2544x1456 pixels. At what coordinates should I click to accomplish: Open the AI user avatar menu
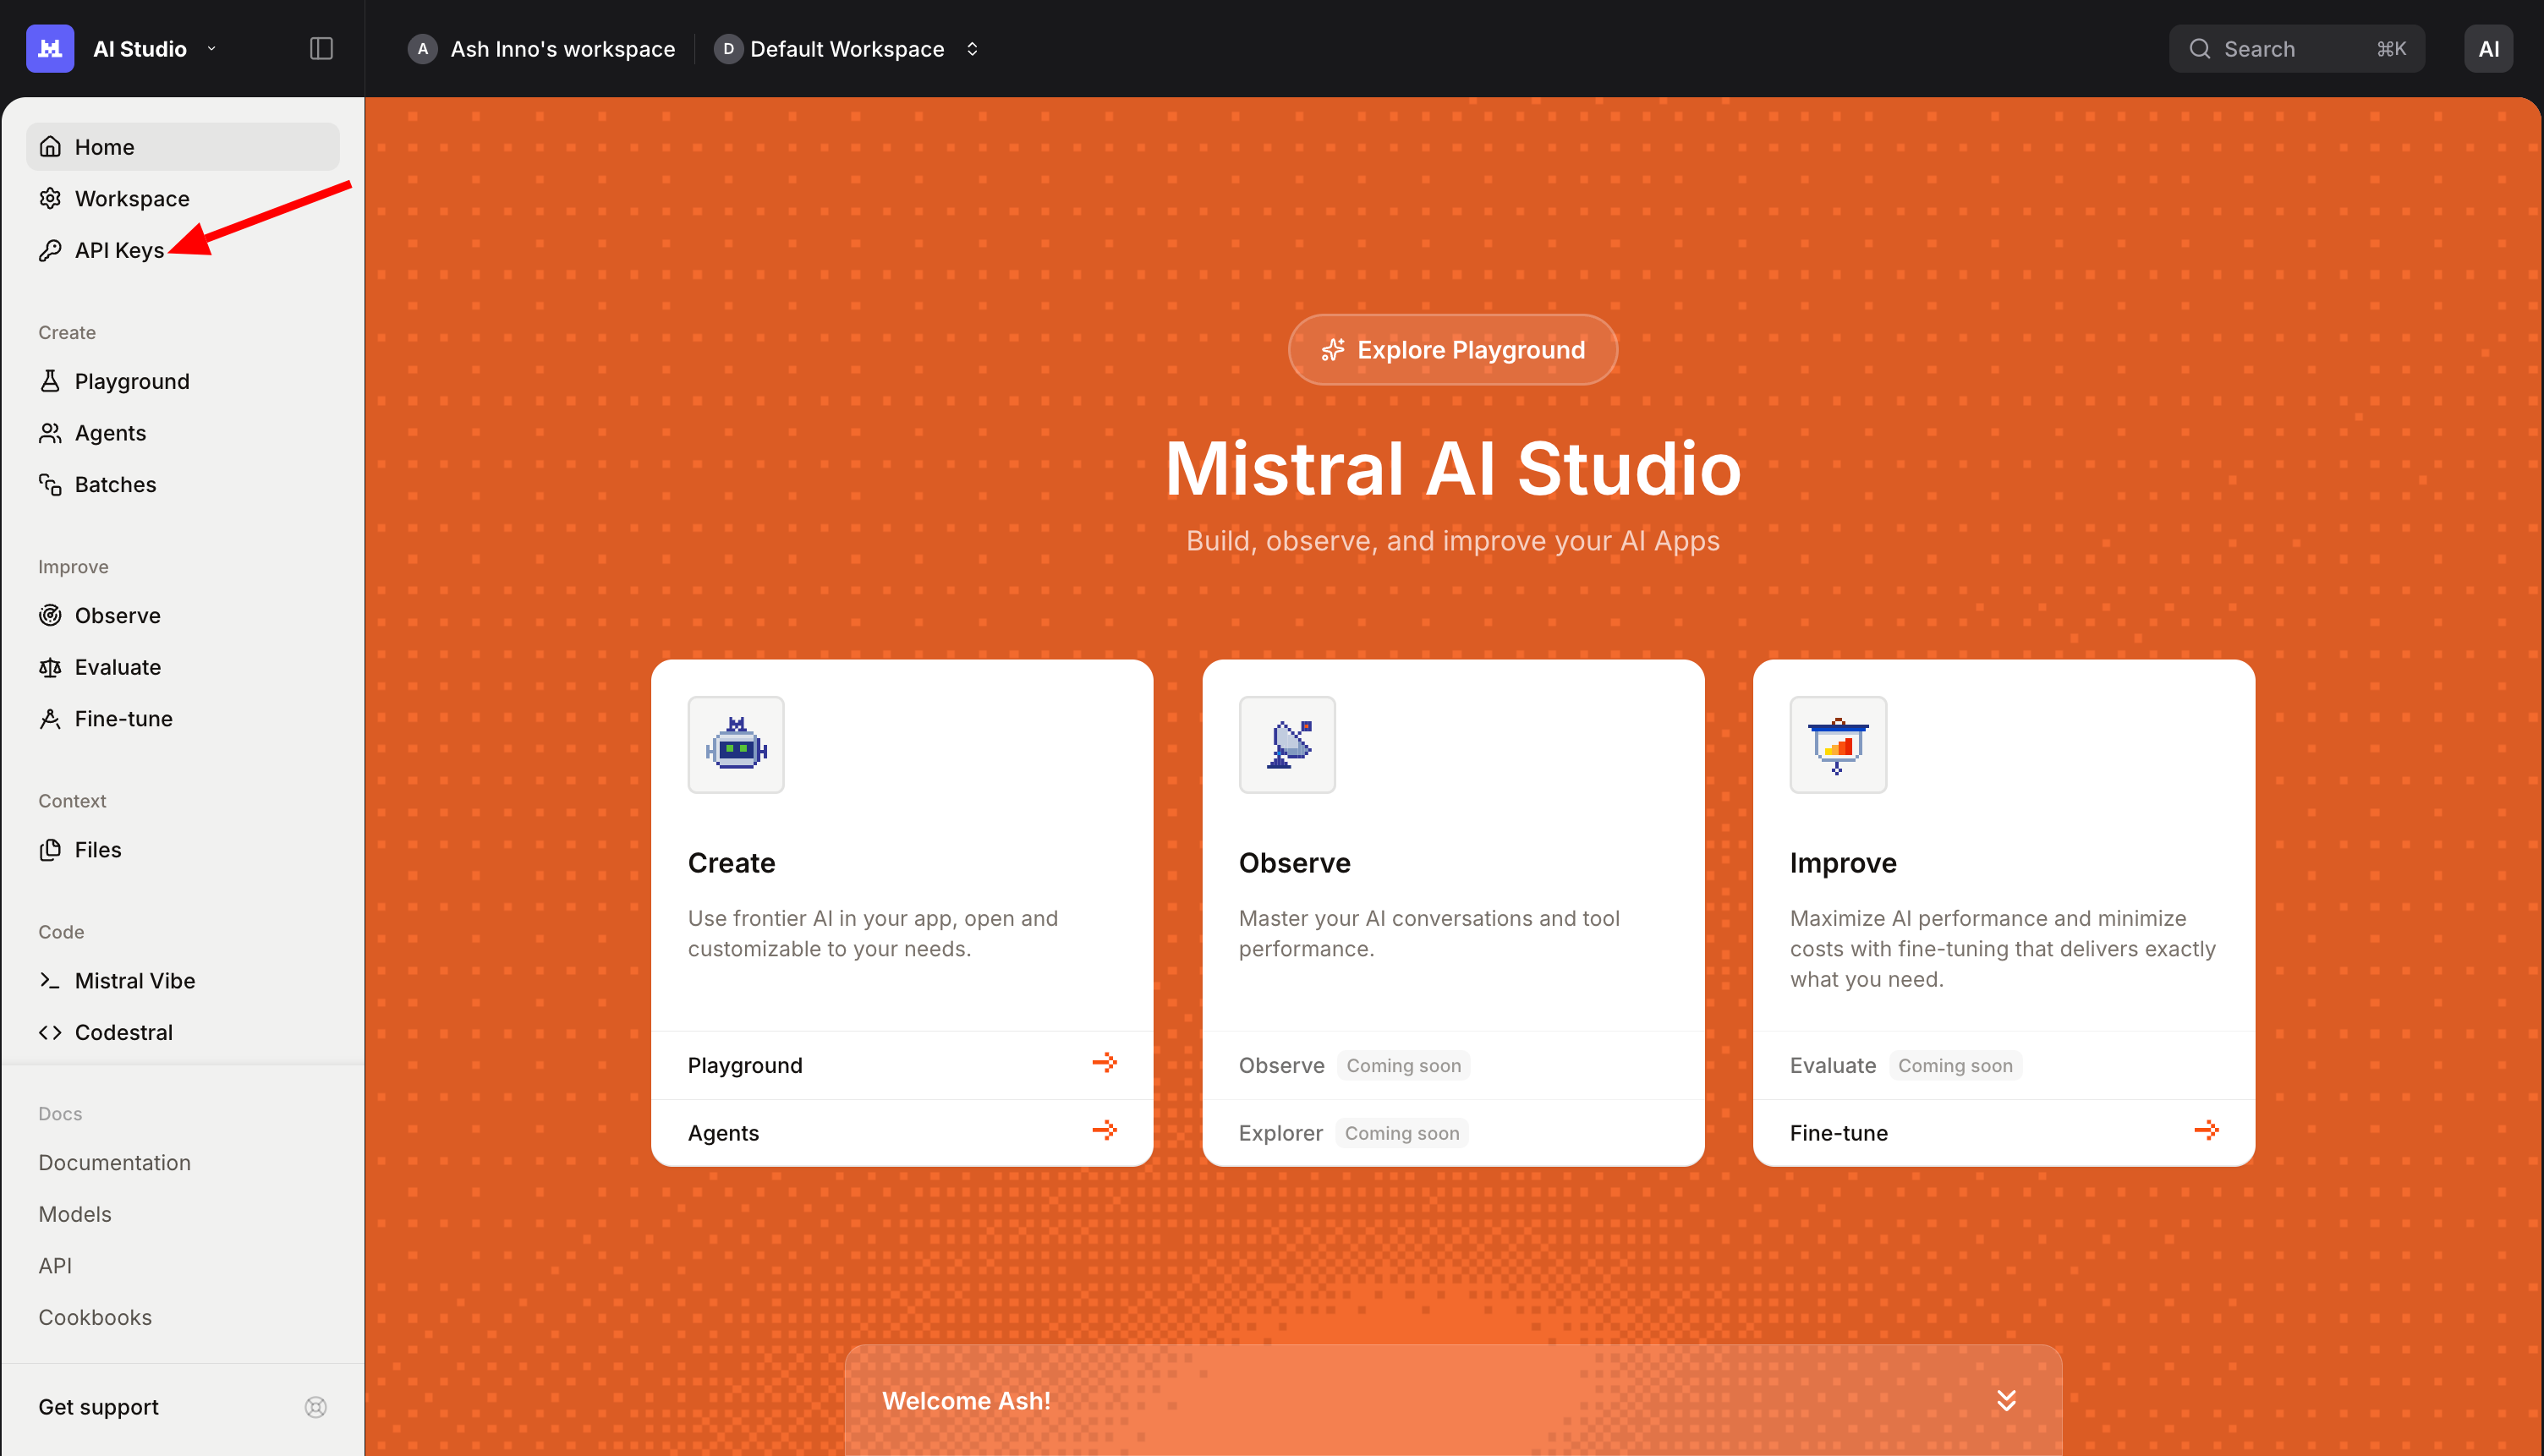2487,48
